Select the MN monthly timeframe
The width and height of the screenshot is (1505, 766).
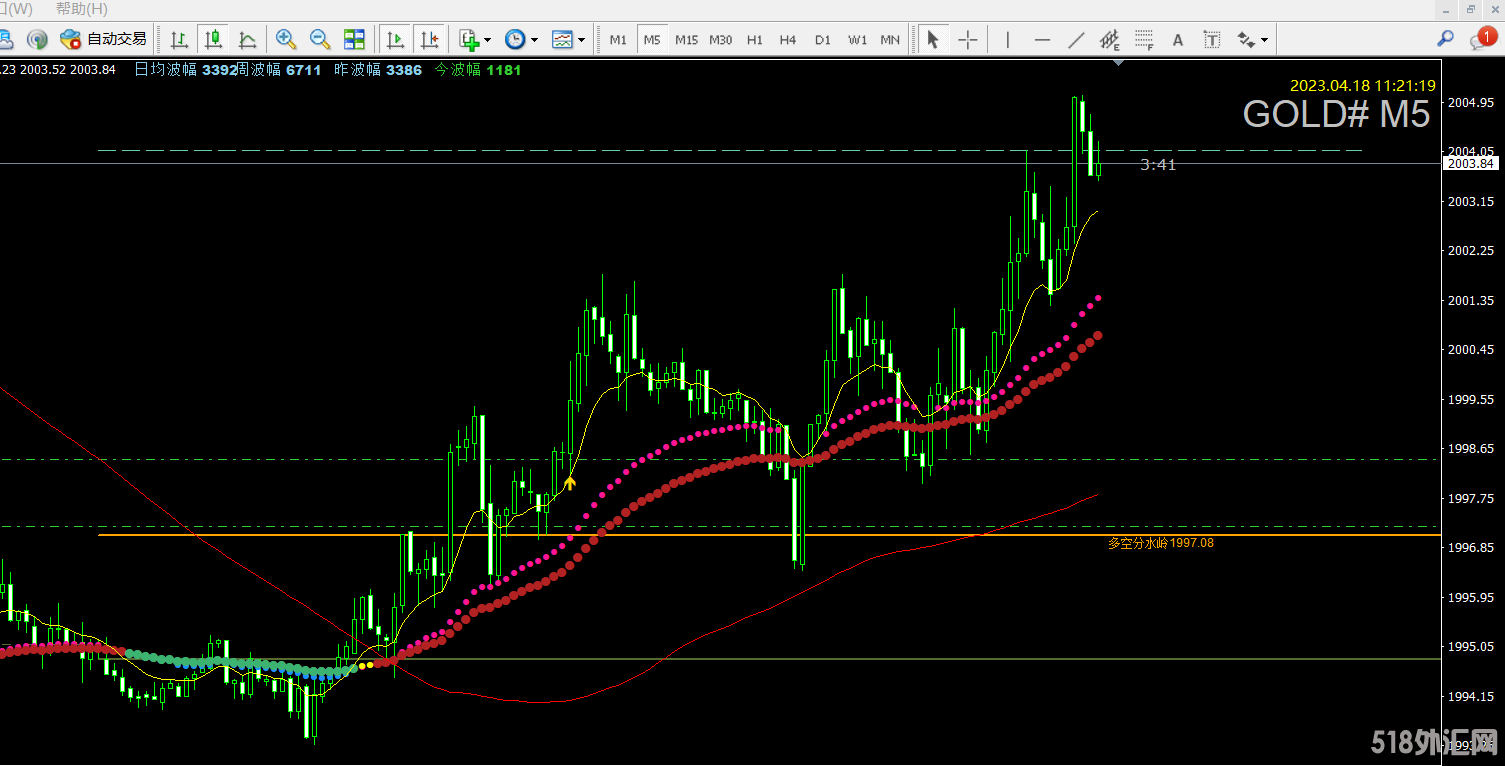(x=890, y=40)
